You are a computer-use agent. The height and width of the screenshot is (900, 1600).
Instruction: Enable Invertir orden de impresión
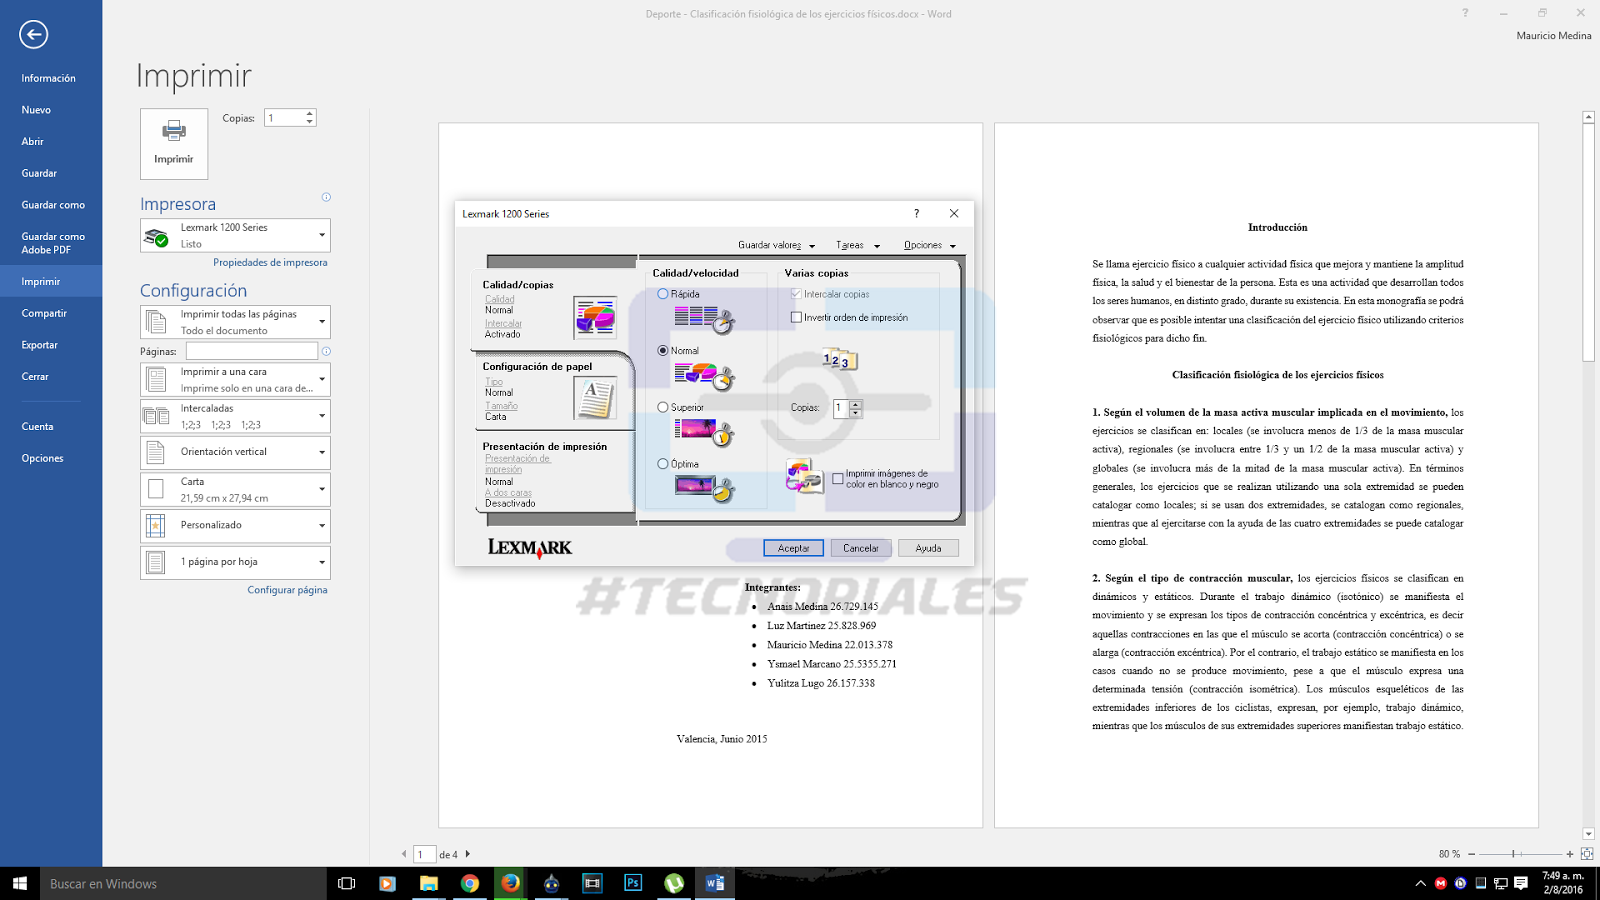[796, 318]
